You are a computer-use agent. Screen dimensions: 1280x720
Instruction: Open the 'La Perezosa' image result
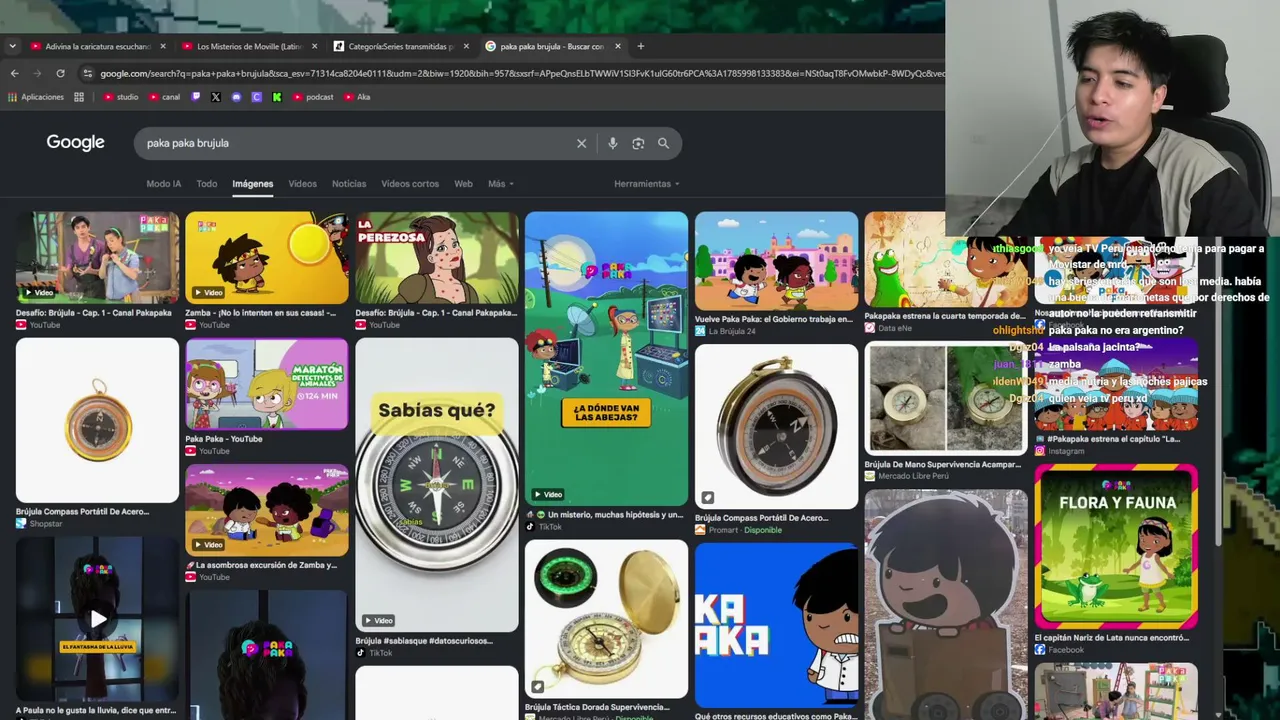click(x=437, y=257)
